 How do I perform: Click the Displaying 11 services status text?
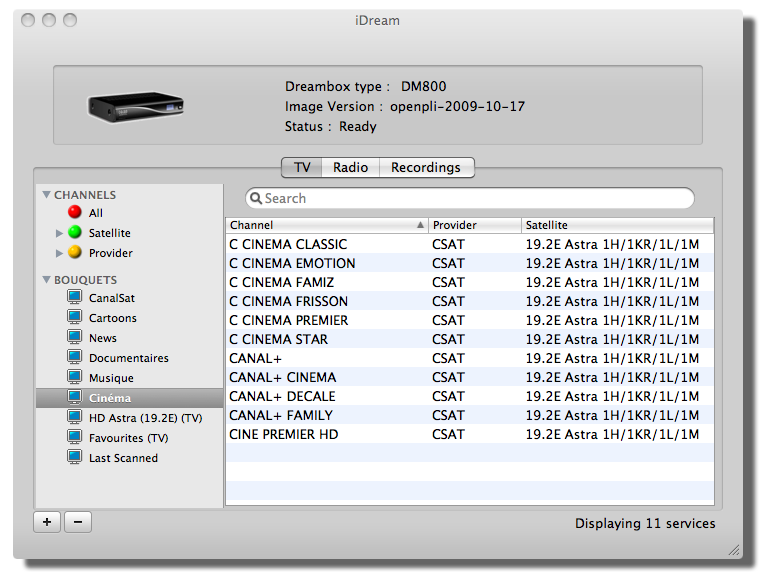[x=645, y=523]
